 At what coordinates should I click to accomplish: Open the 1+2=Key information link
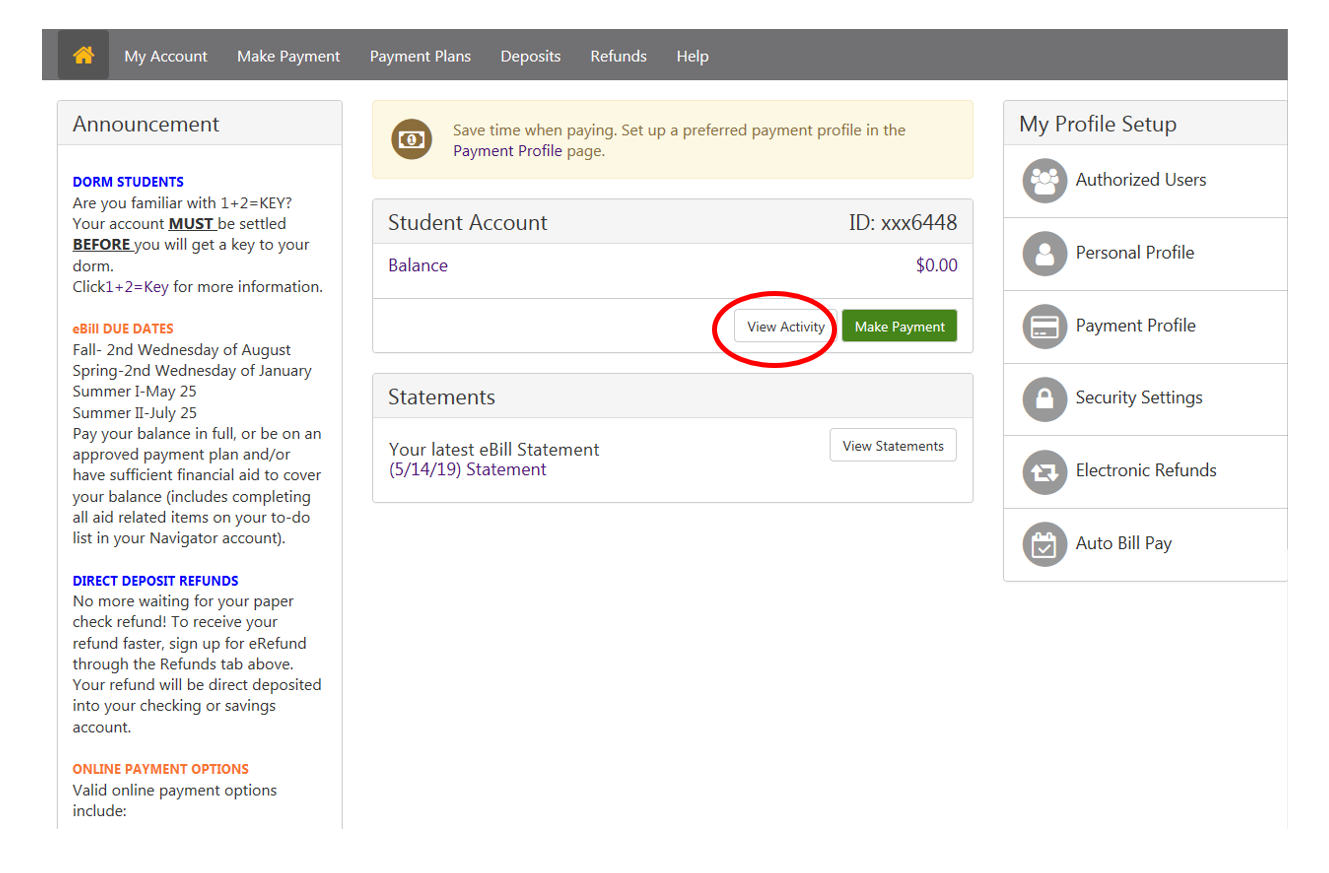click(x=138, y=286)
